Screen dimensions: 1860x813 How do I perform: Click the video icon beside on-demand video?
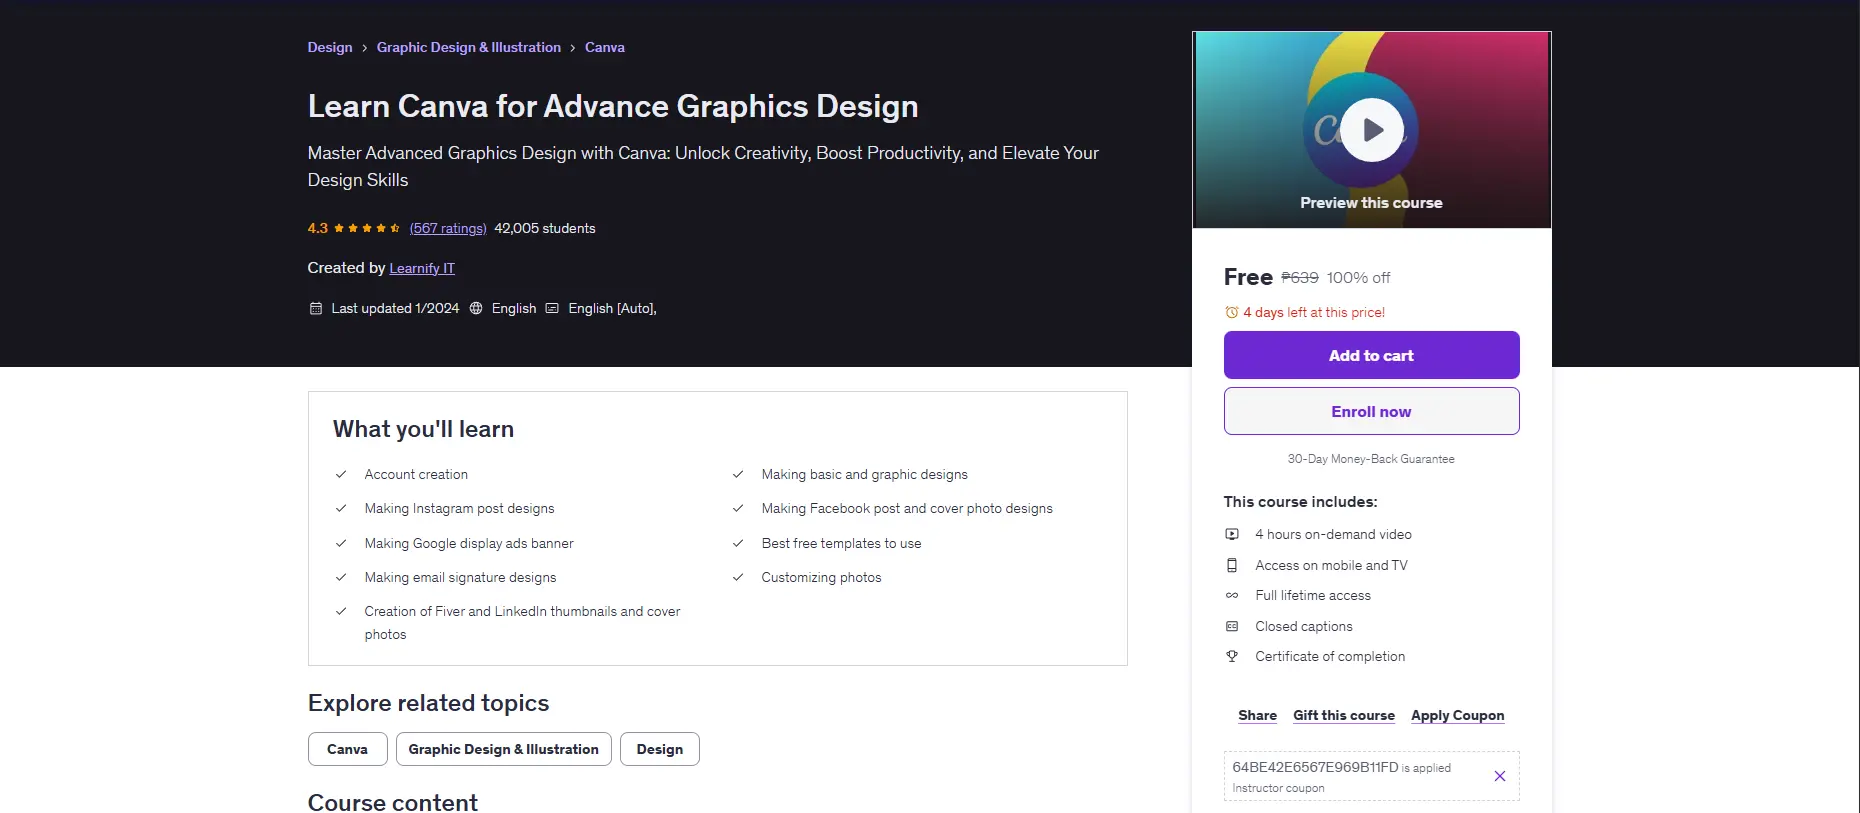pos(1232,534)
